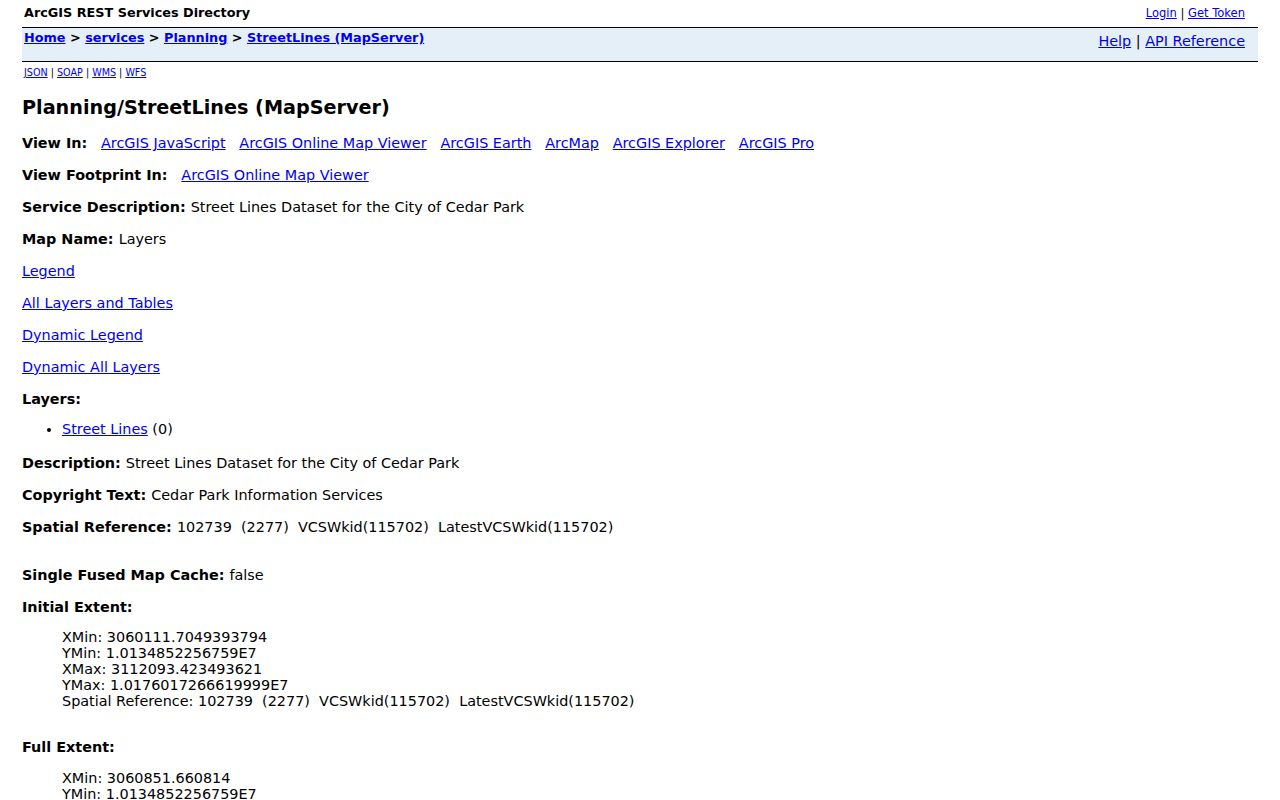Open Dynamic All Layers link
1280x800 pixels.
91,367
